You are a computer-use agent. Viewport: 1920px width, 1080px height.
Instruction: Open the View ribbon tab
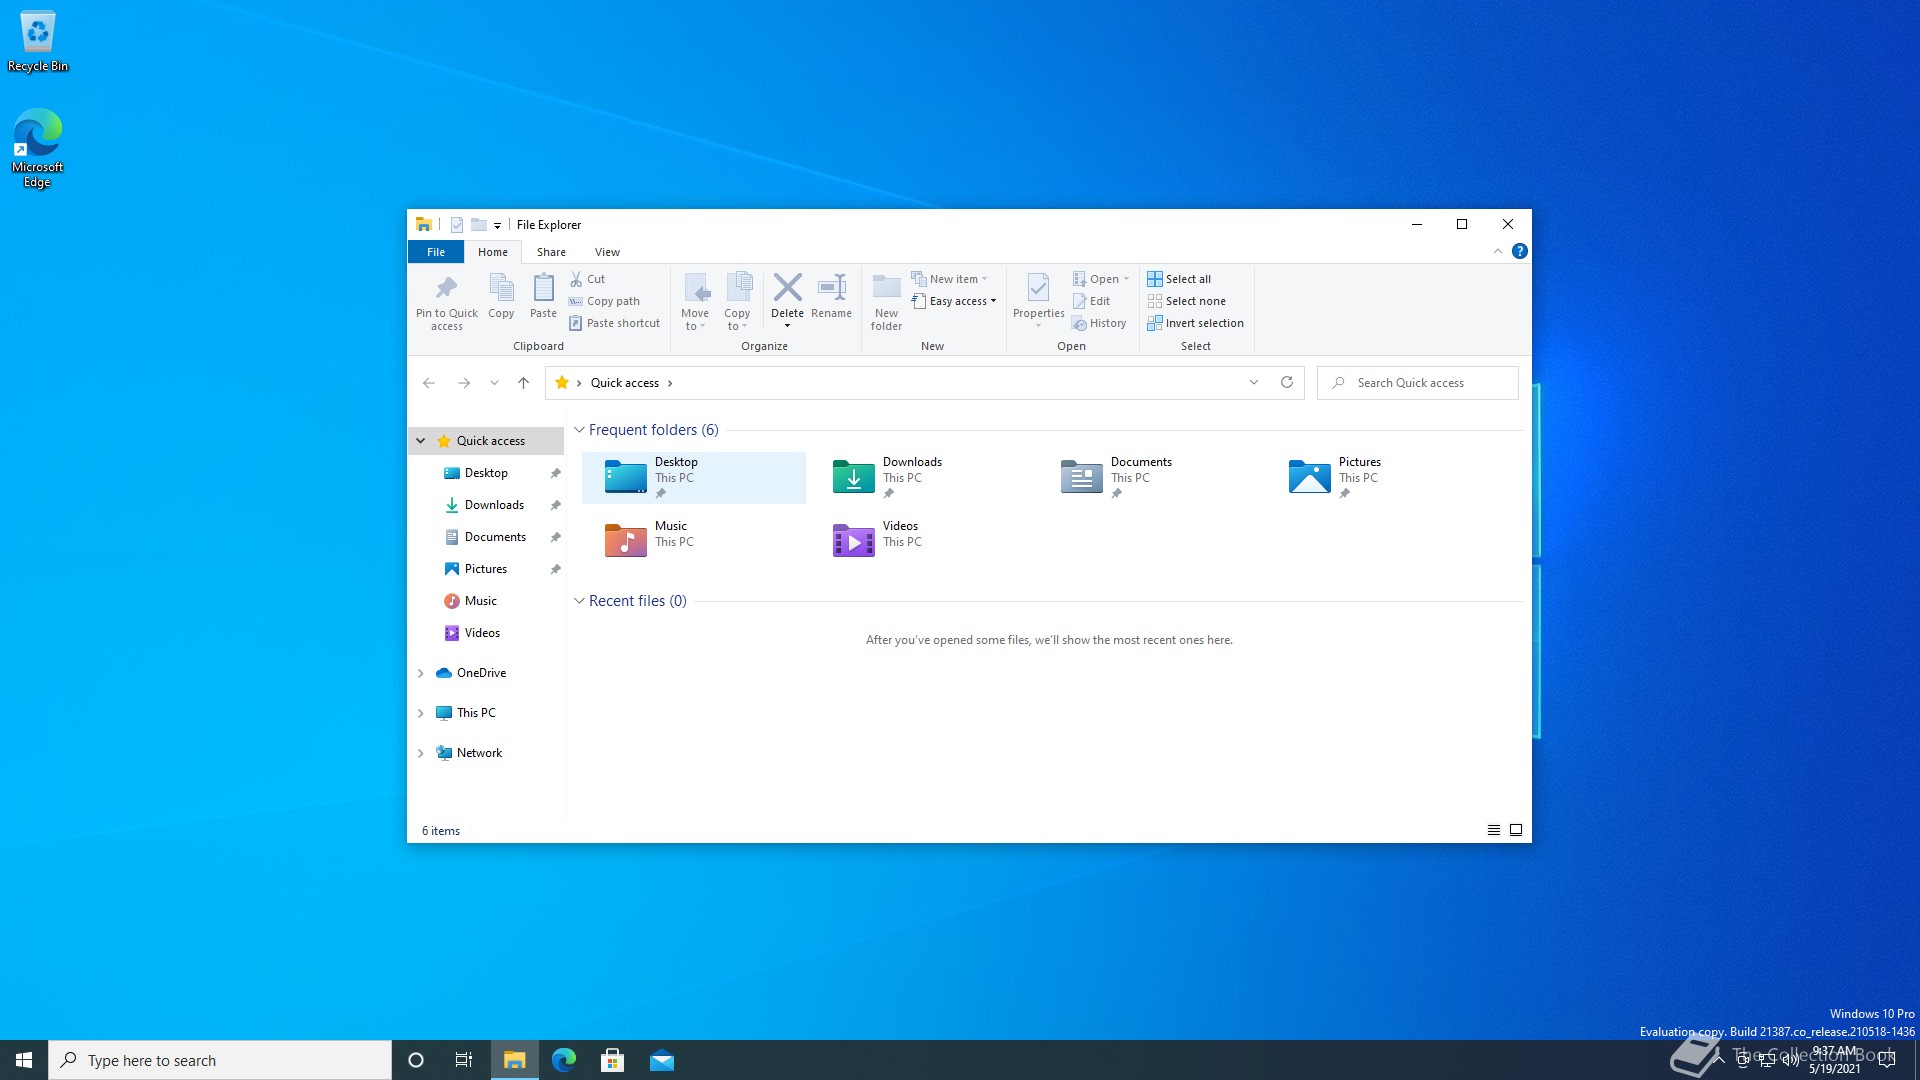tap(607, 252)
